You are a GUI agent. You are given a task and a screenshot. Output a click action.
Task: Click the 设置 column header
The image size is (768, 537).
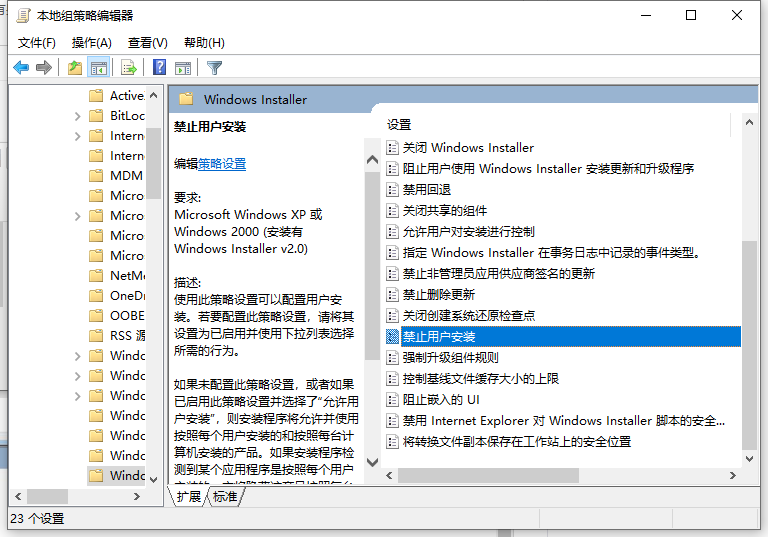coord(400,125)
